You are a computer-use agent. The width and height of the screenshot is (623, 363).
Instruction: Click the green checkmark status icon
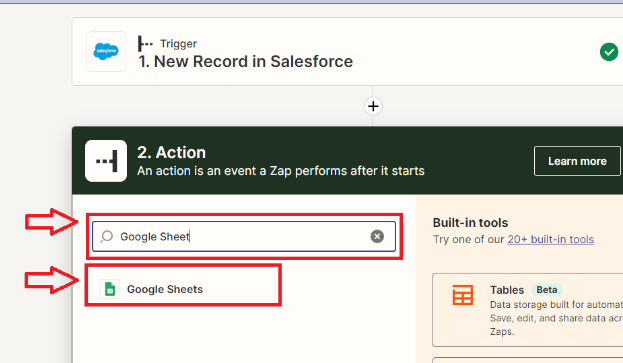[x=609, y=52]
